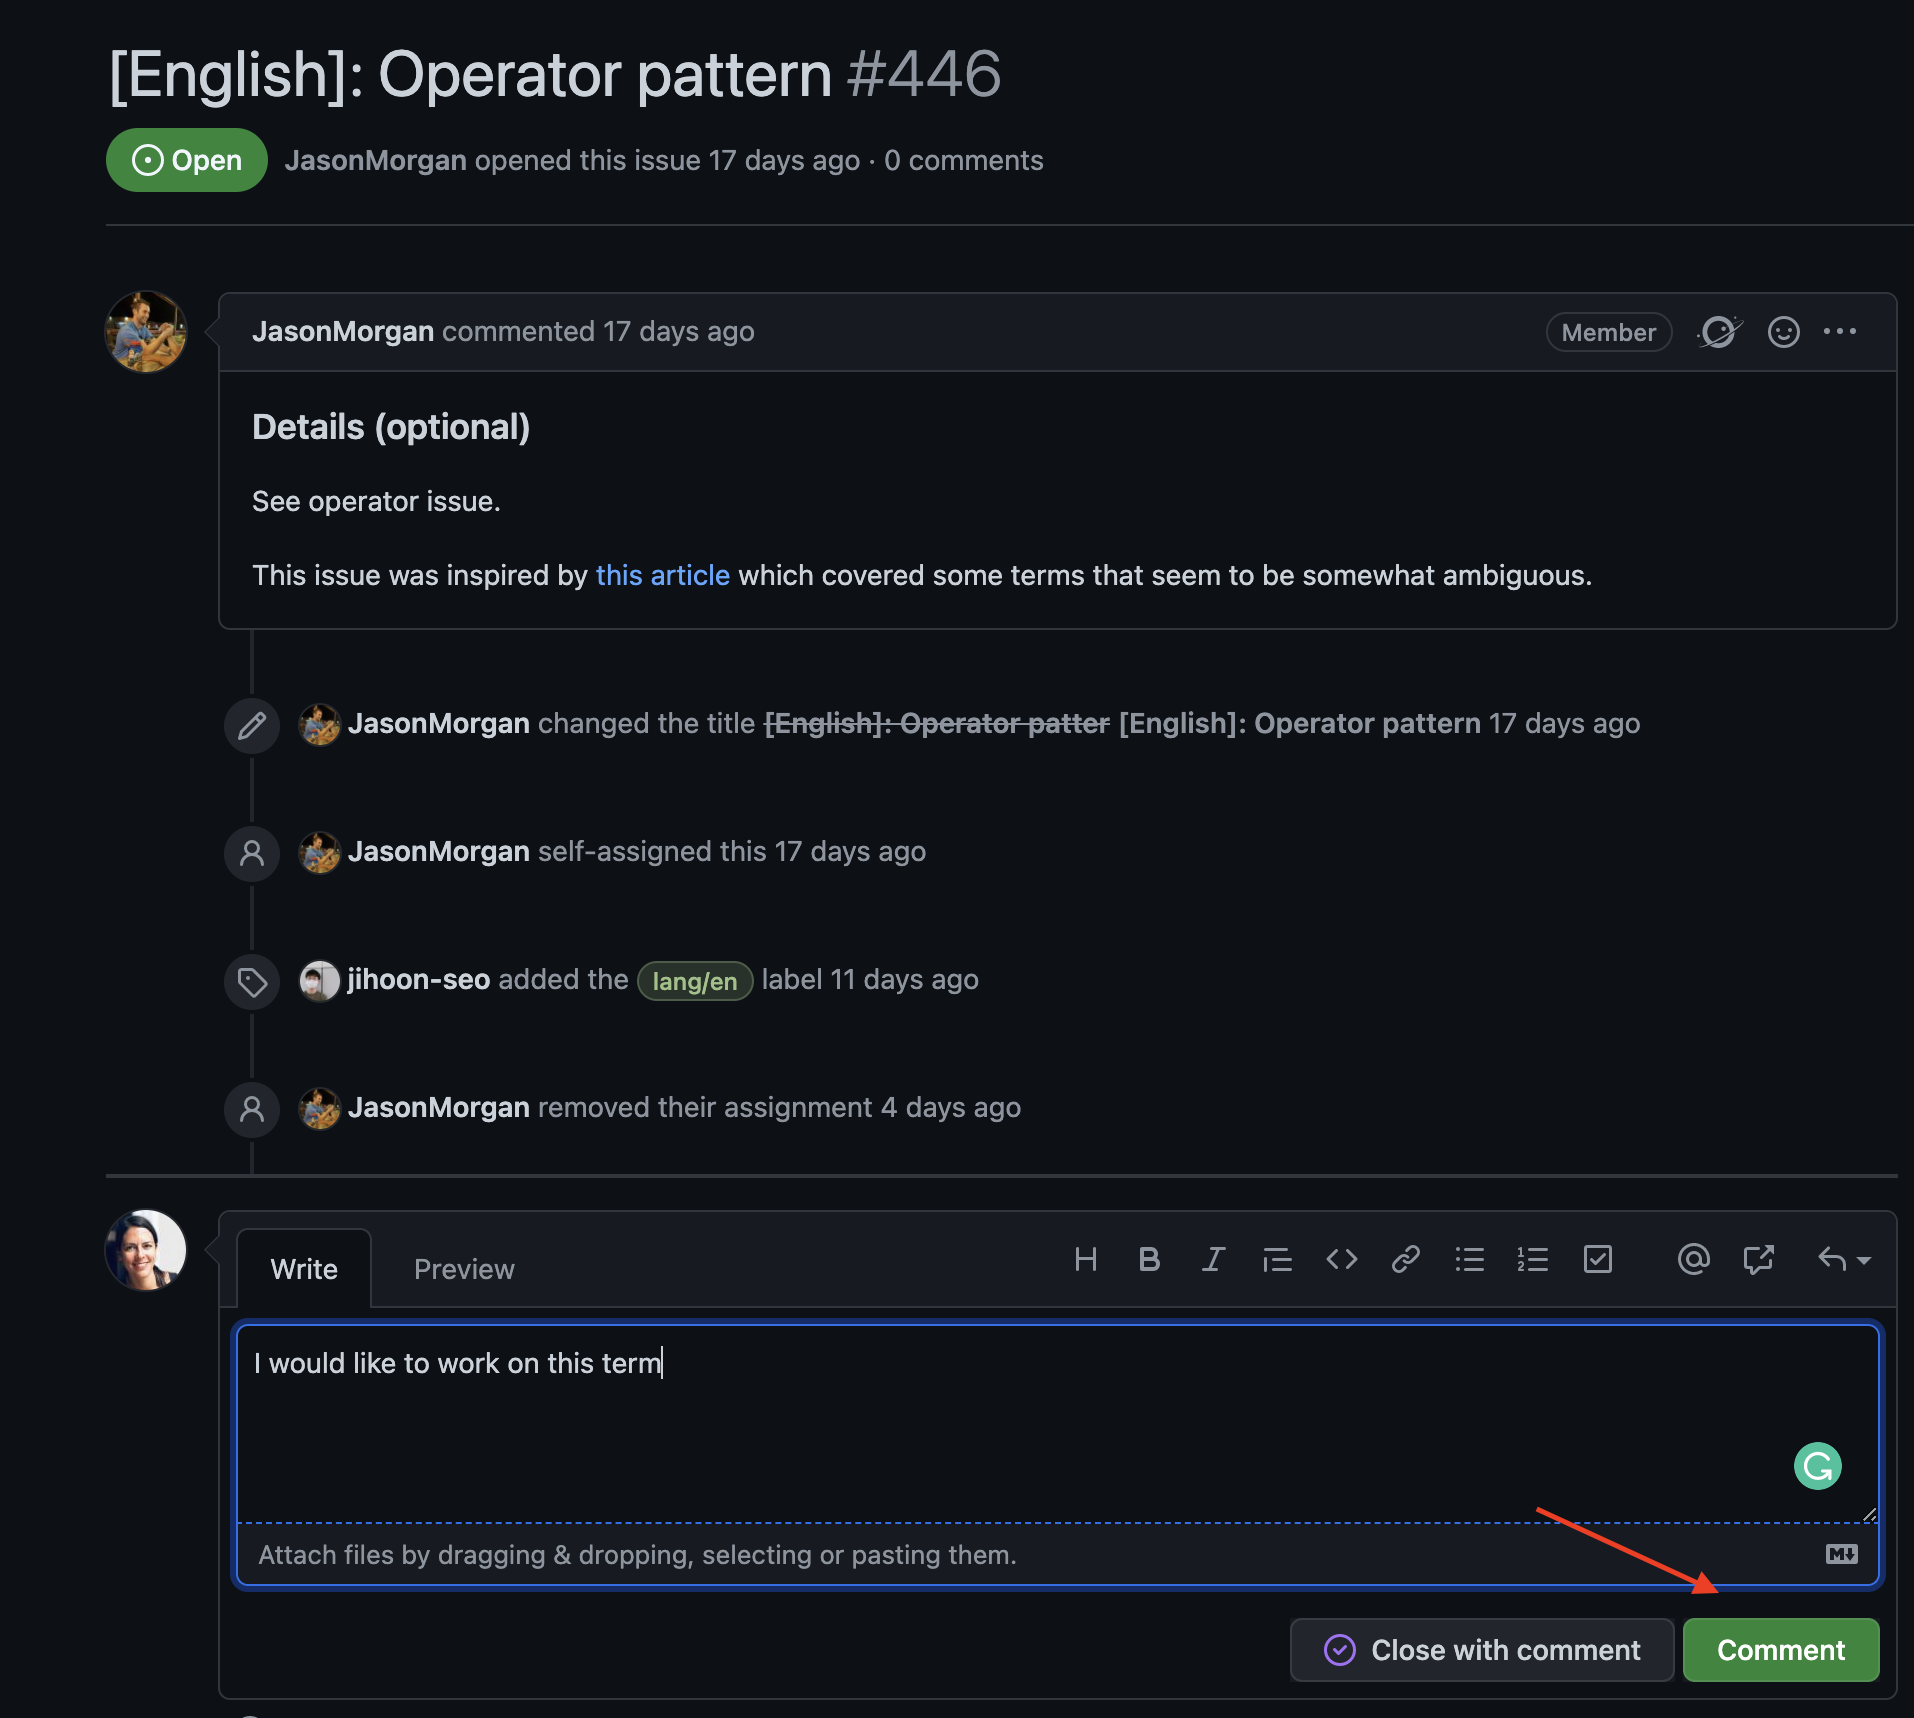The height and width of the screenshot is (1718, 1914).
Task: Add an emoji reaction to comment
Action: (x=1783, y=332)
